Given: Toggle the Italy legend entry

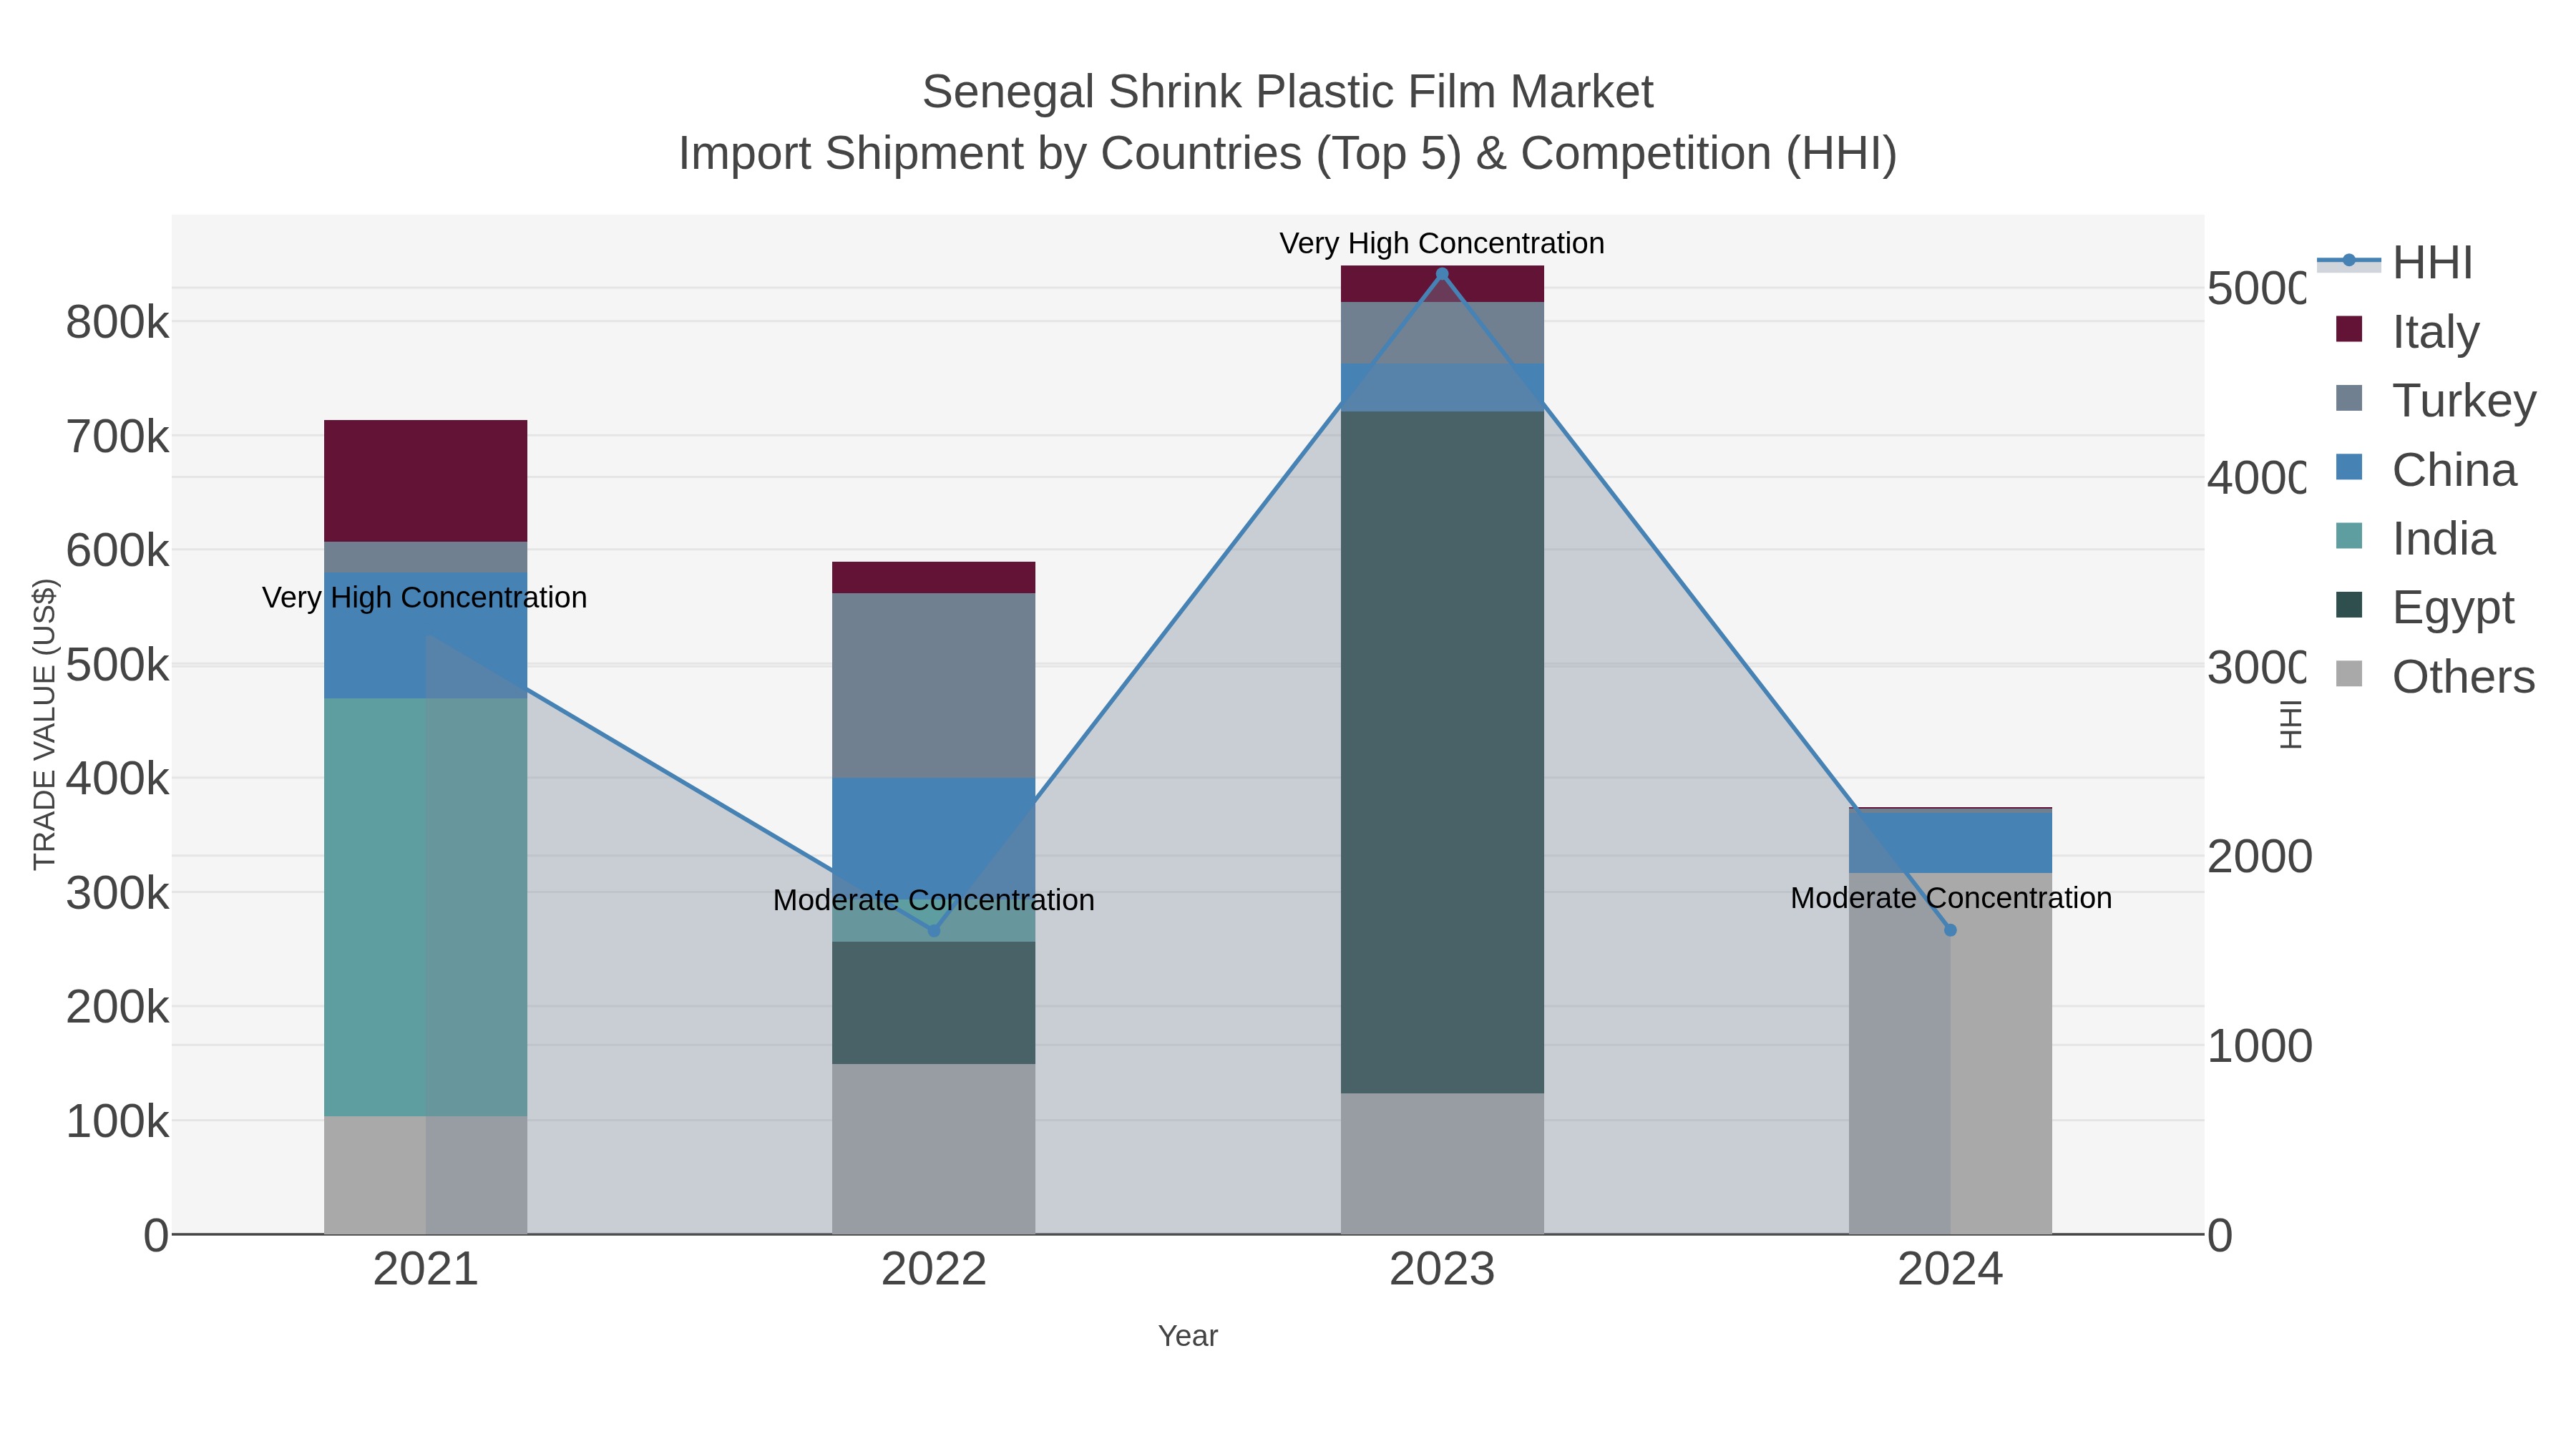Looking at the screenshot, I should coord(2408,331).
